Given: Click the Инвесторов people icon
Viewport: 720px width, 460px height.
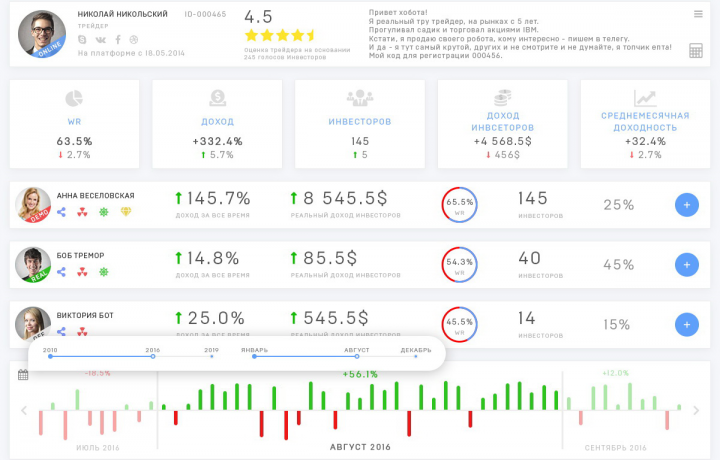Looking at the screenshot, I should point(360,97).
